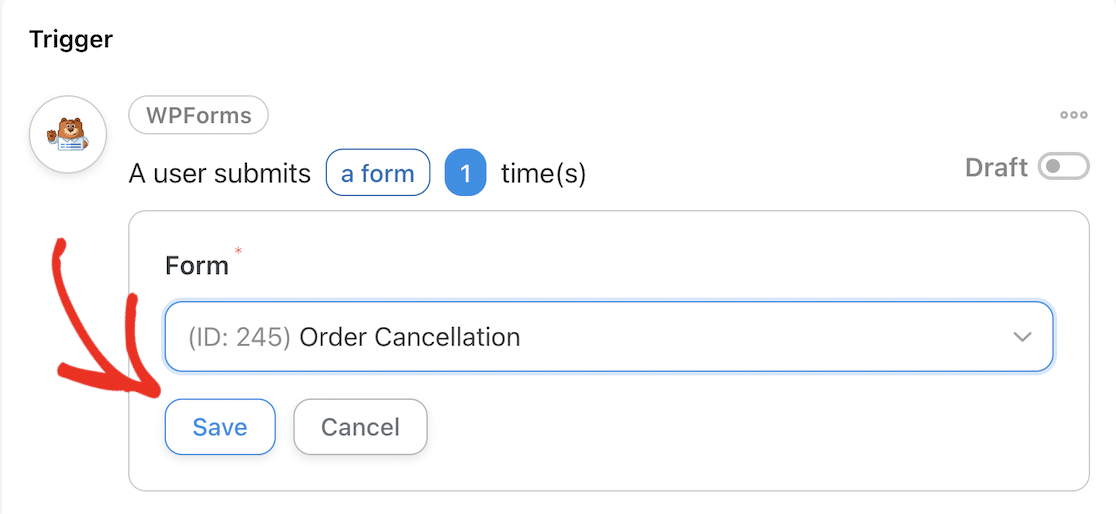Click the Trigger section heading
1116x514 pixels.
(x=71, y=40)
